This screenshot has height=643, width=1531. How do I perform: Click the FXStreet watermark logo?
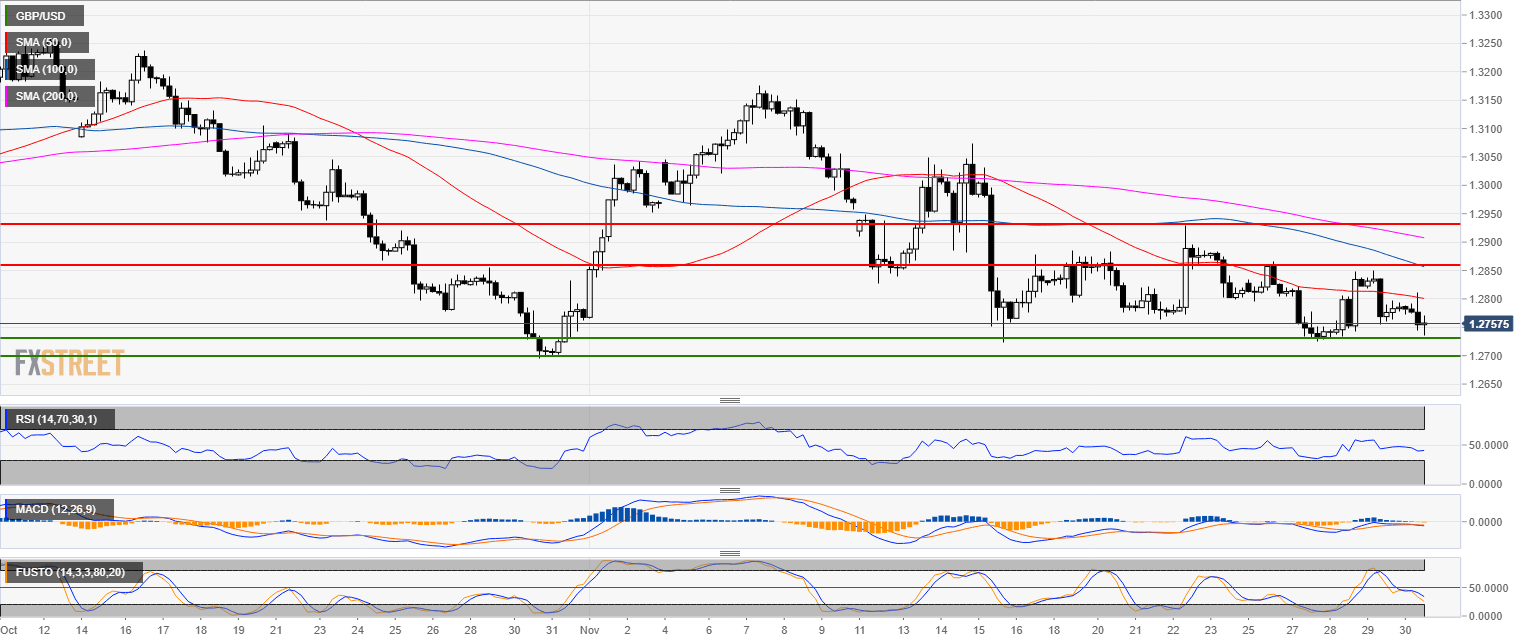tap(70, 363)
